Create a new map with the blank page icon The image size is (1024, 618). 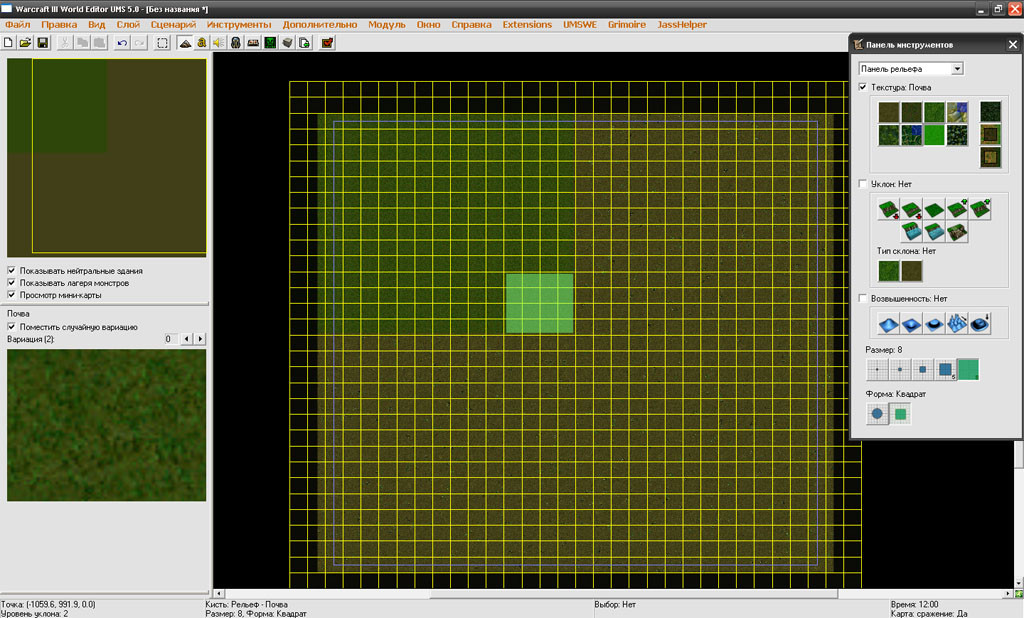[x=8, y=42]
